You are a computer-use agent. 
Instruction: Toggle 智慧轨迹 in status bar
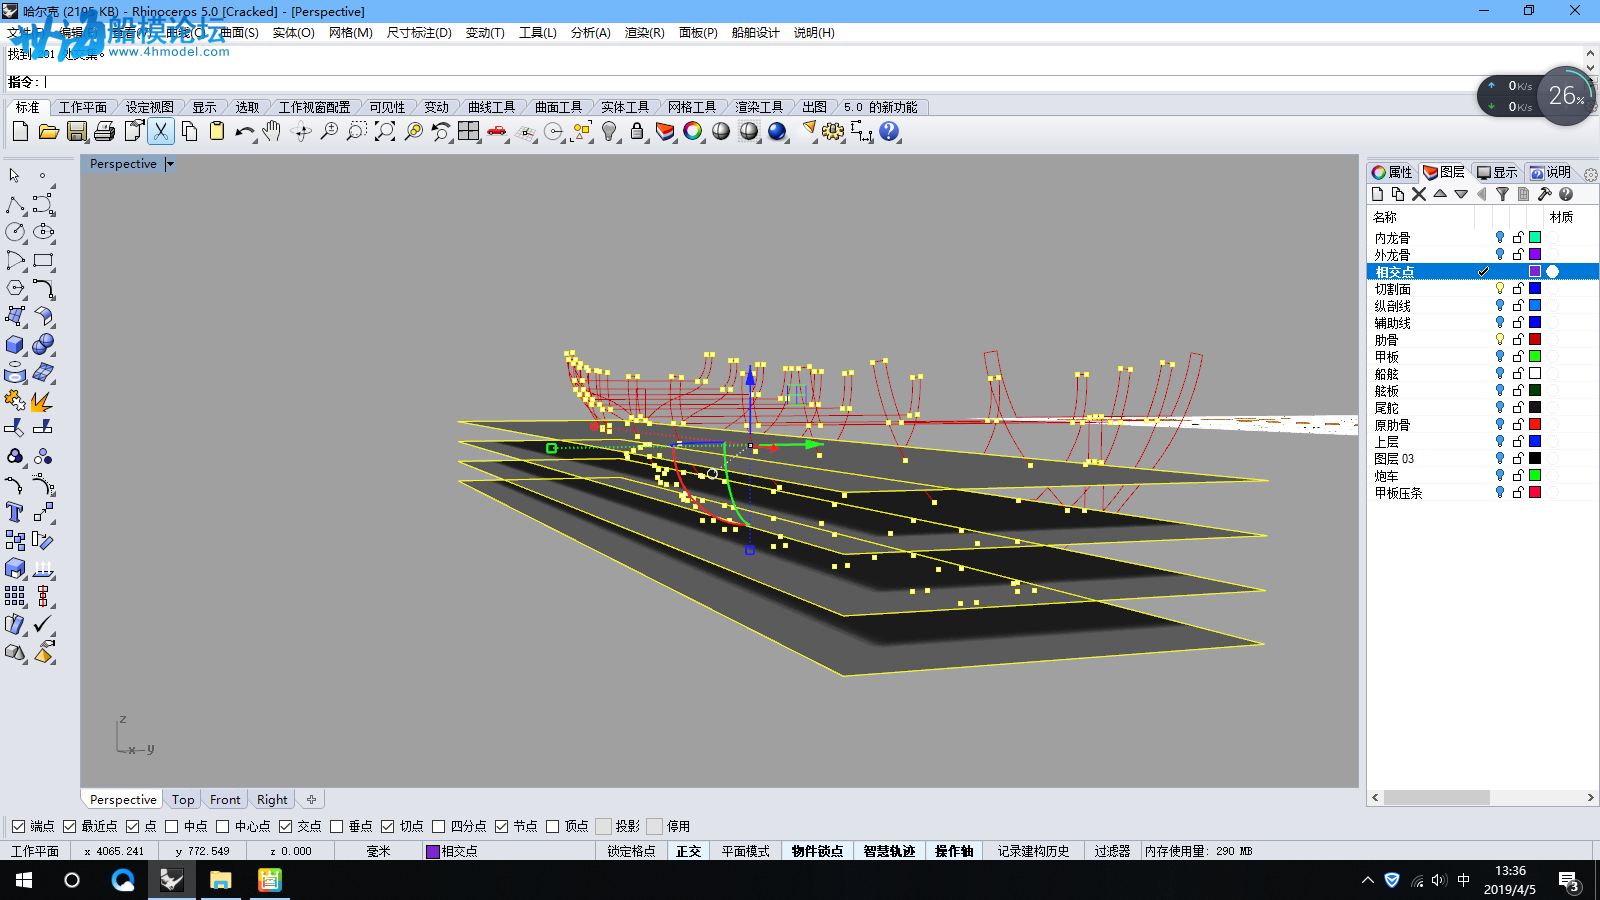(889, 851)
